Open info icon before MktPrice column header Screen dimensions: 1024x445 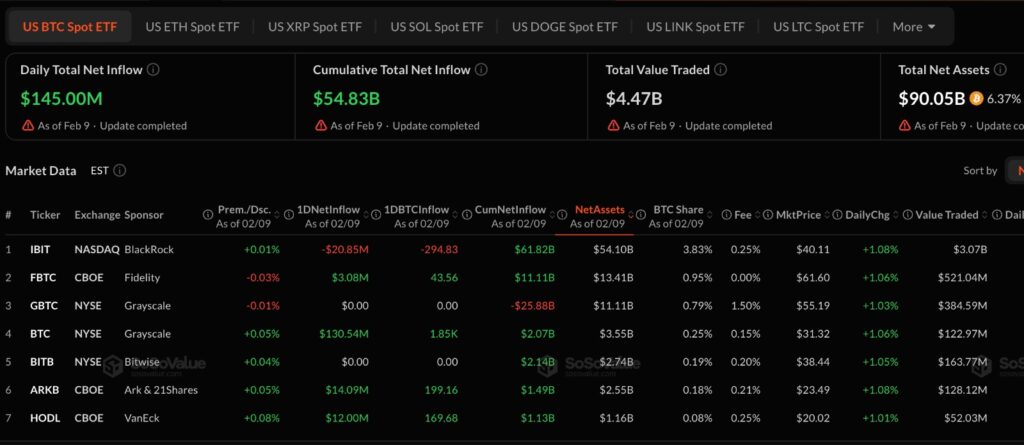tap(767, 215)
